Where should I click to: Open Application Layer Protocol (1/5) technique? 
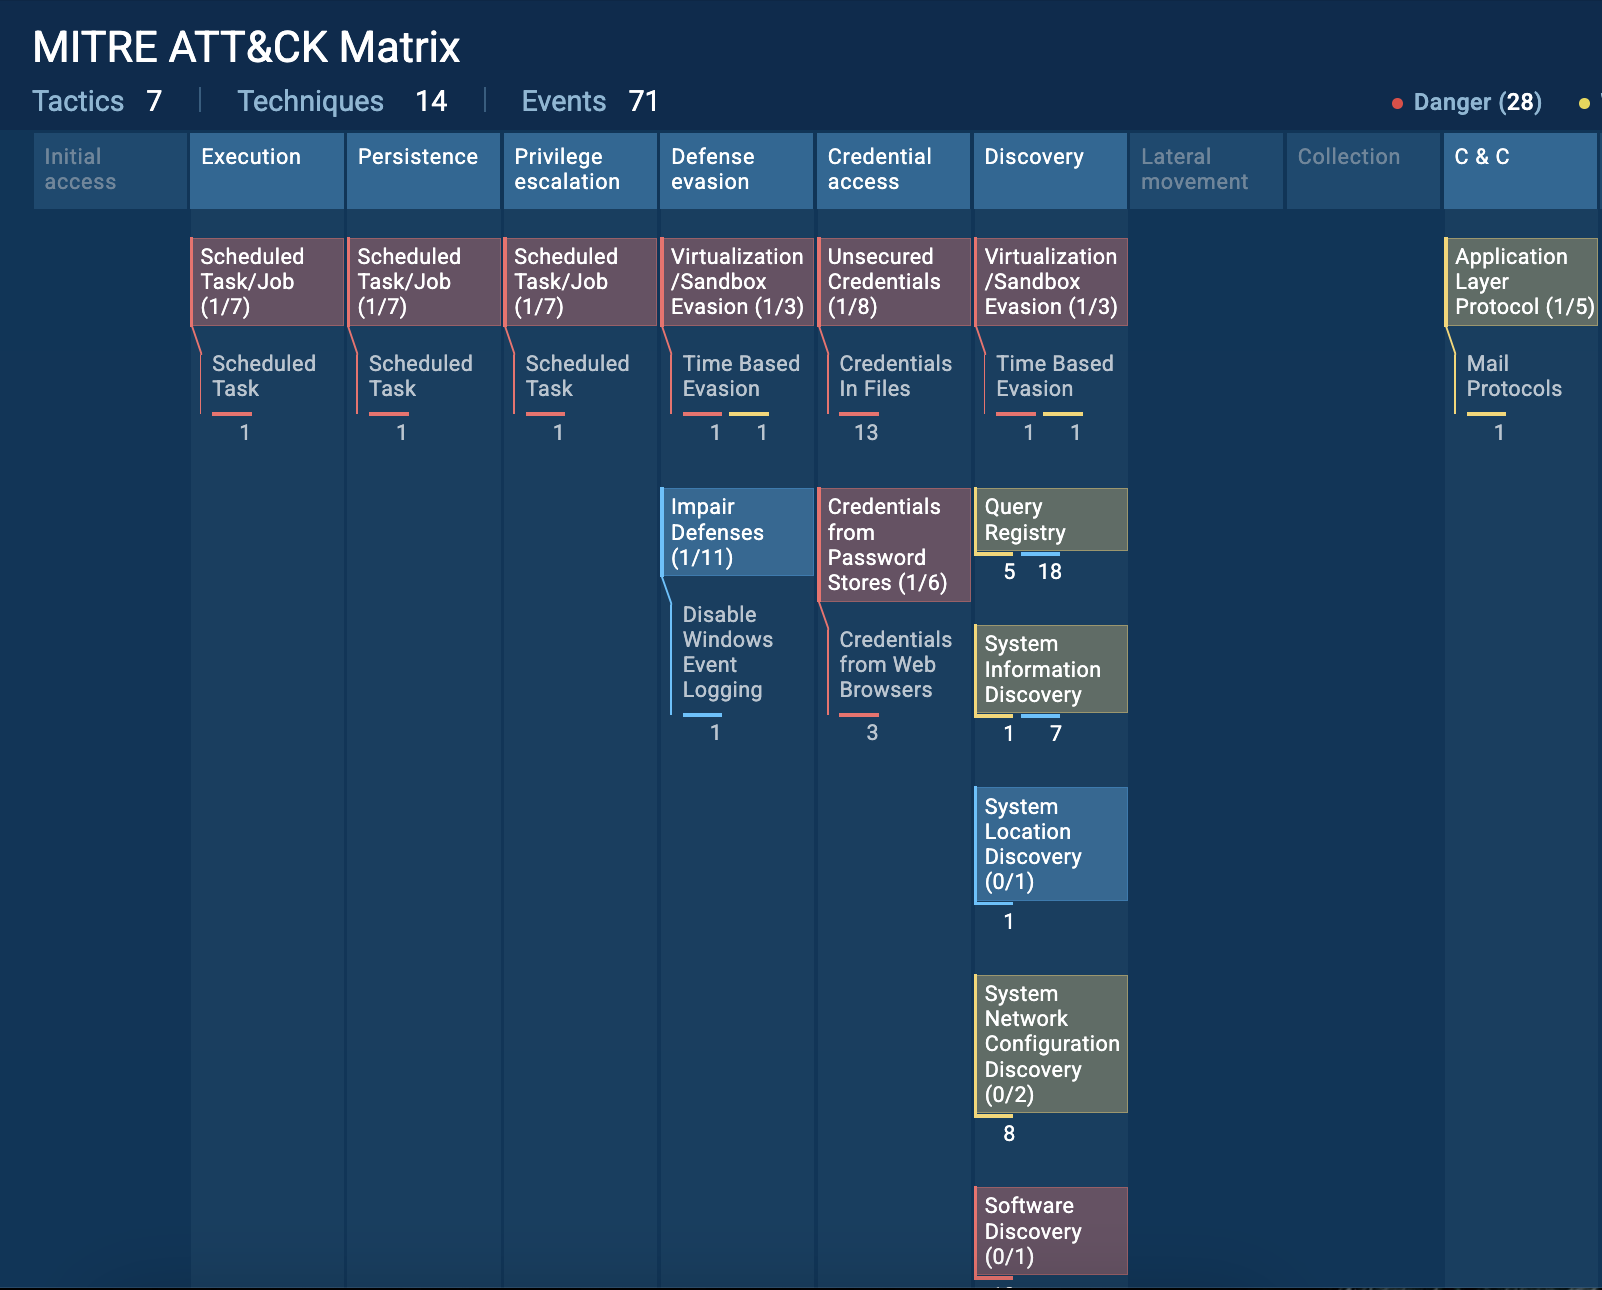tap(1520, 282)
